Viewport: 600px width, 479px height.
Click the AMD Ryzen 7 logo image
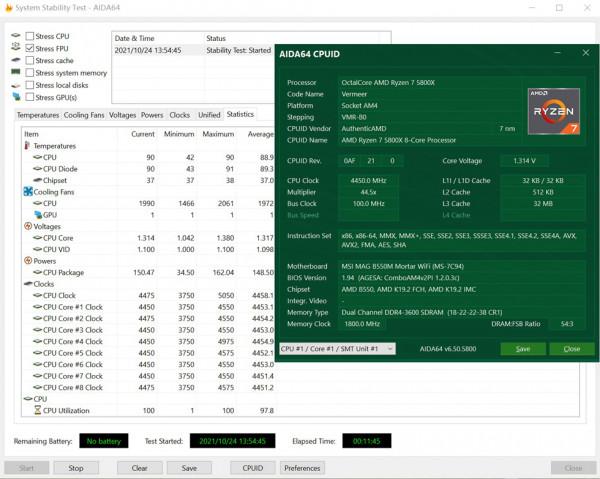(x=554, y=111)
